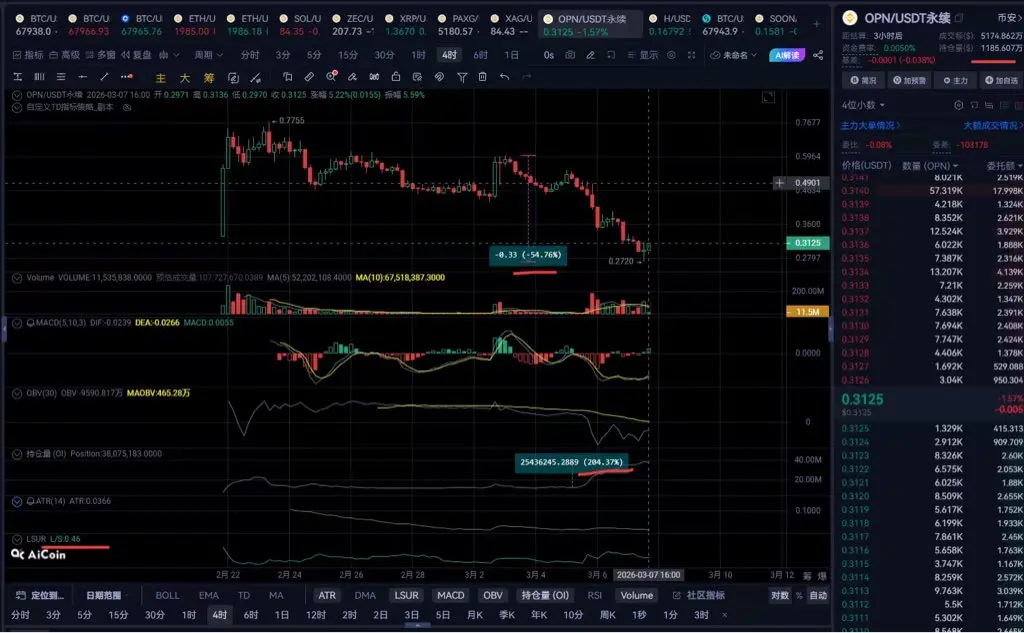The image size is (1024, 633).
Task: Enable the BOLL indicator button
Action: click(167, 596)
